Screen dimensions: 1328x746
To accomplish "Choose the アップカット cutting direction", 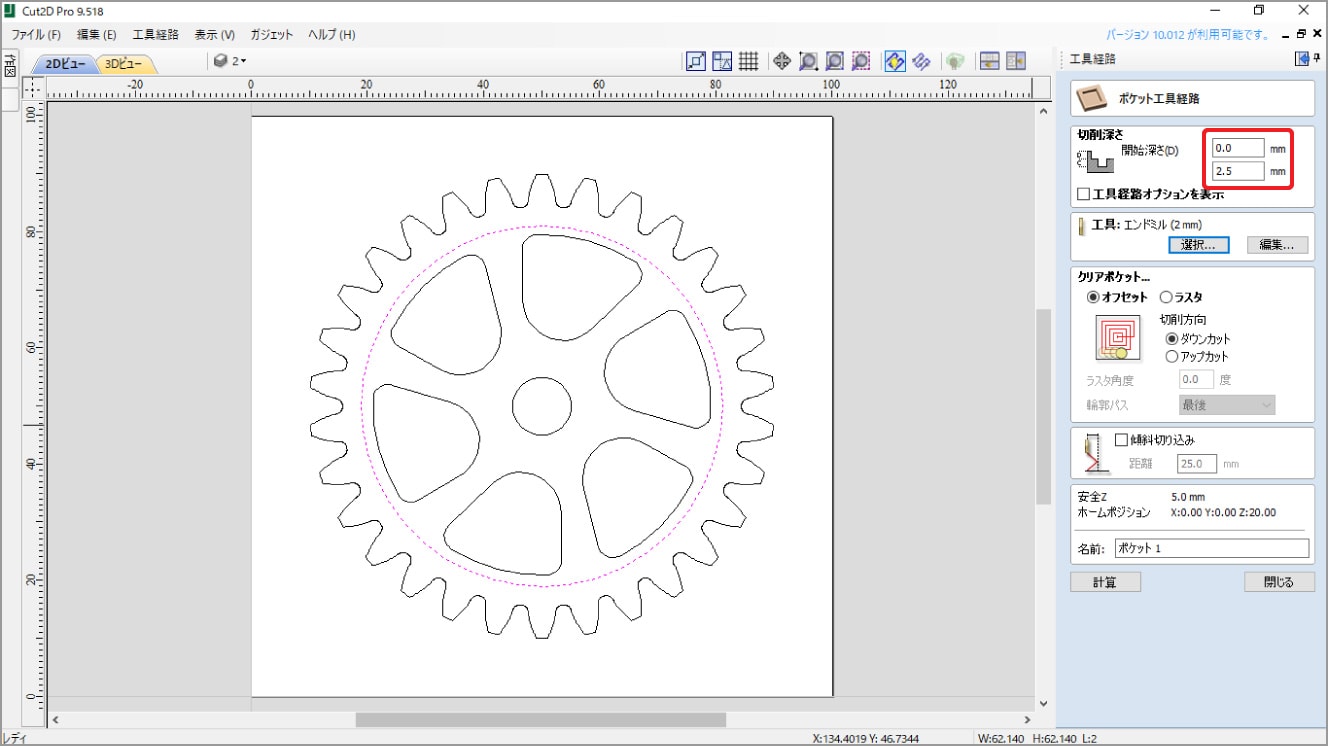I will pos(1173,356).
